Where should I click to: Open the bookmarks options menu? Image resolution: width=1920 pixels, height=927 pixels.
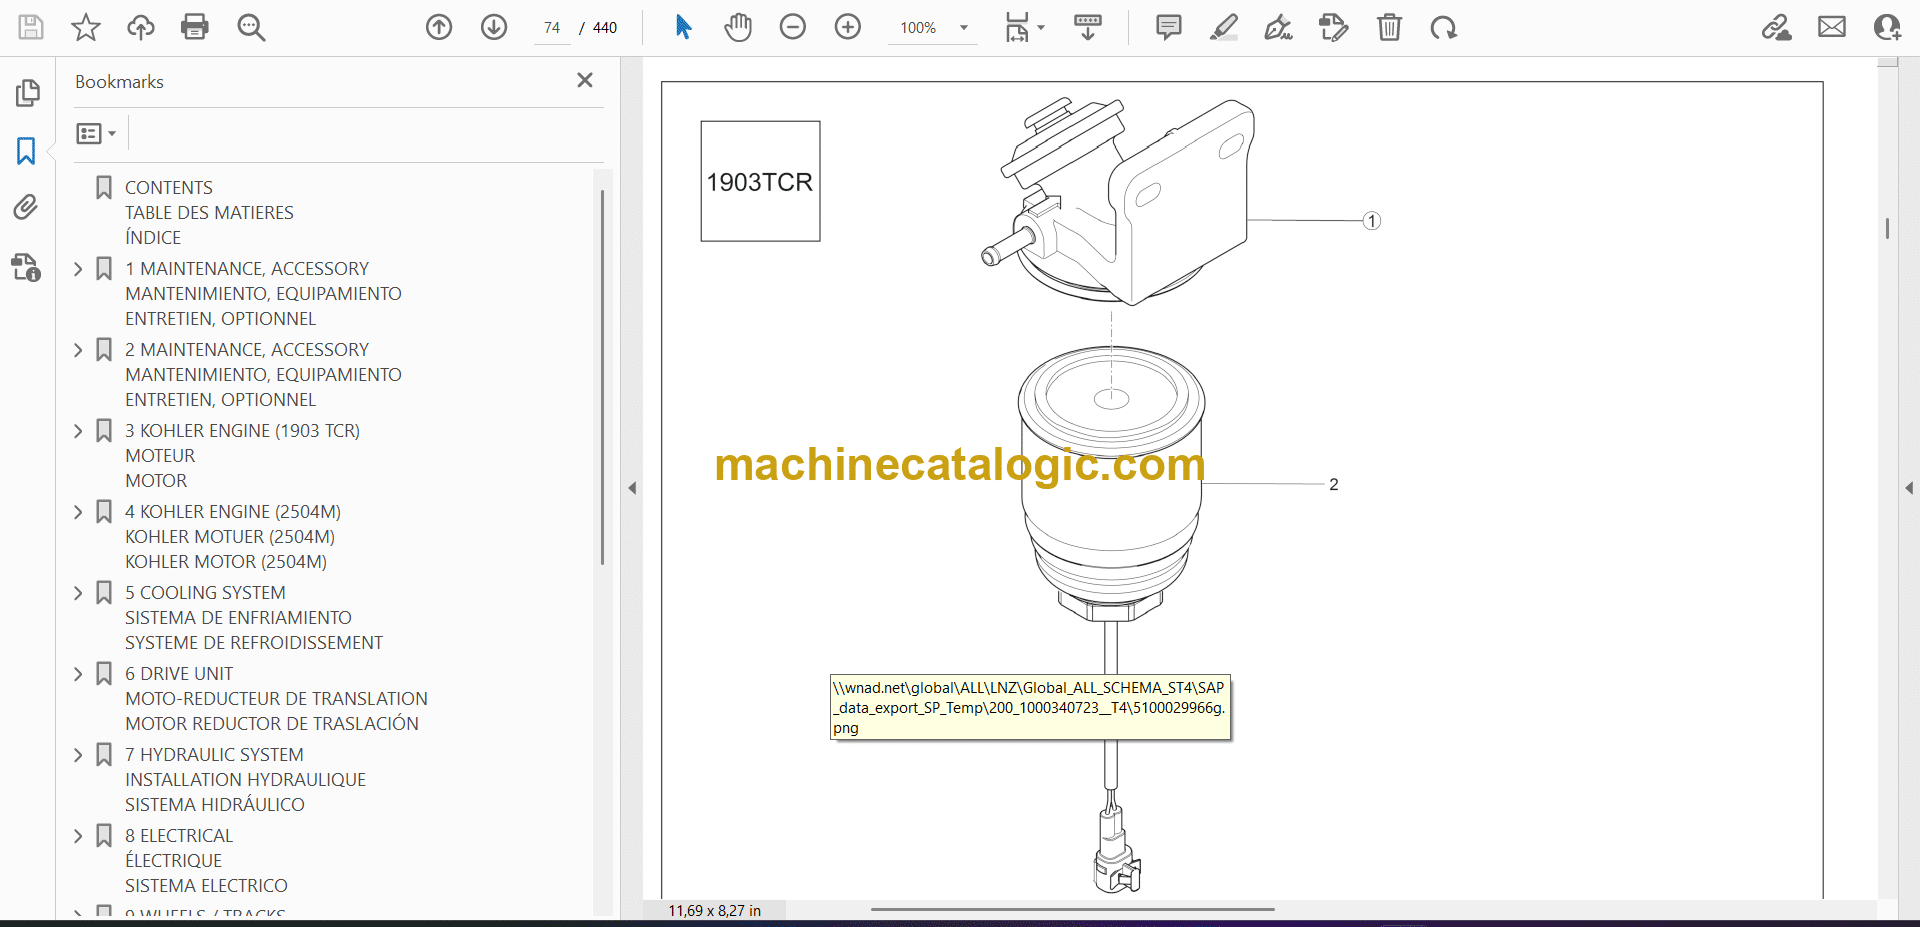click(x=96, y=133)
